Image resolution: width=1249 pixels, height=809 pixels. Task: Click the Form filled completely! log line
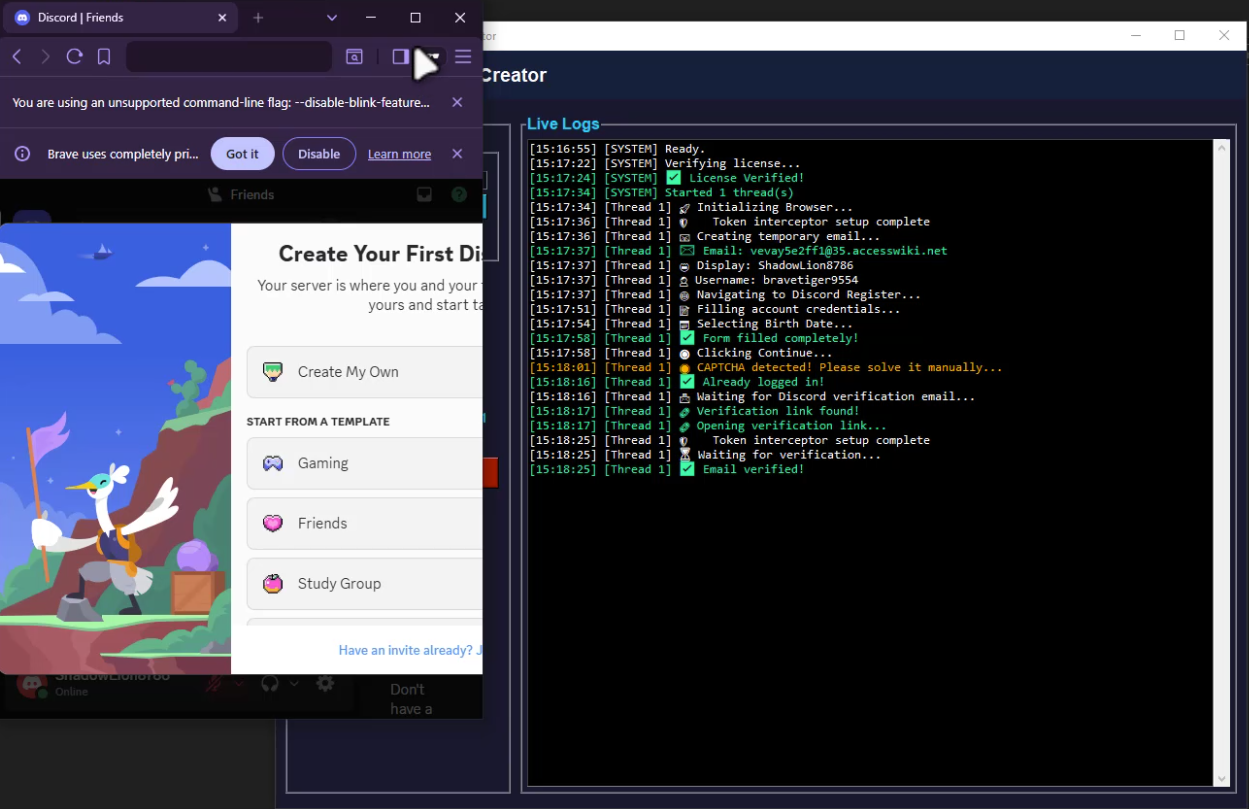pyautogui.click(x=694, y=338)
